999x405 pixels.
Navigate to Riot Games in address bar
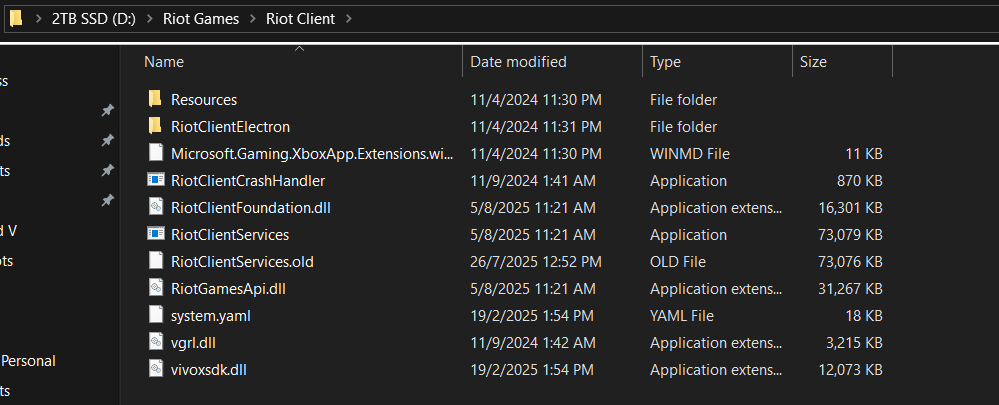click(201, 19)
